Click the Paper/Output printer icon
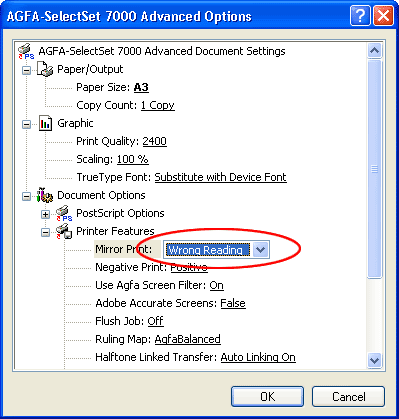Viewport: 399px width, 419px height. (45, 69)
